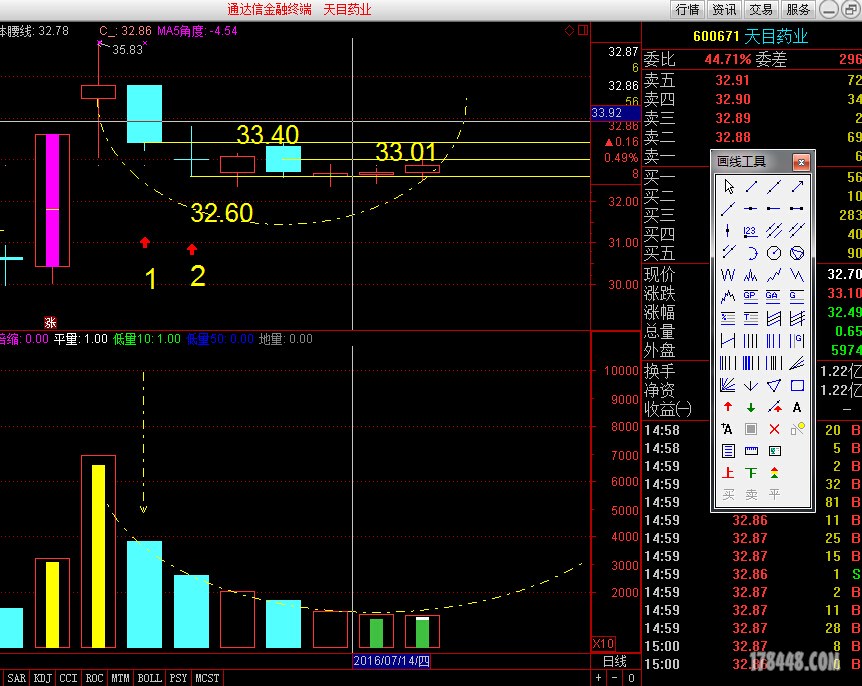Open the 交易 menu

pyautogui.click(x=761, y=9)
